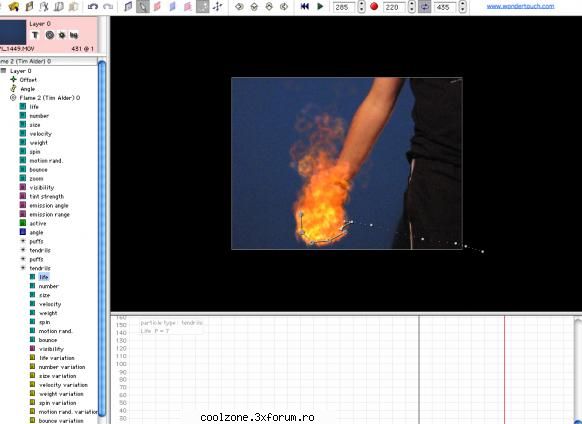Screen dimensions: 582x424
Task: Click the Flame 2 (Tim Alder) 0 header
Action: pyautogui.click(x=48, y=61)
